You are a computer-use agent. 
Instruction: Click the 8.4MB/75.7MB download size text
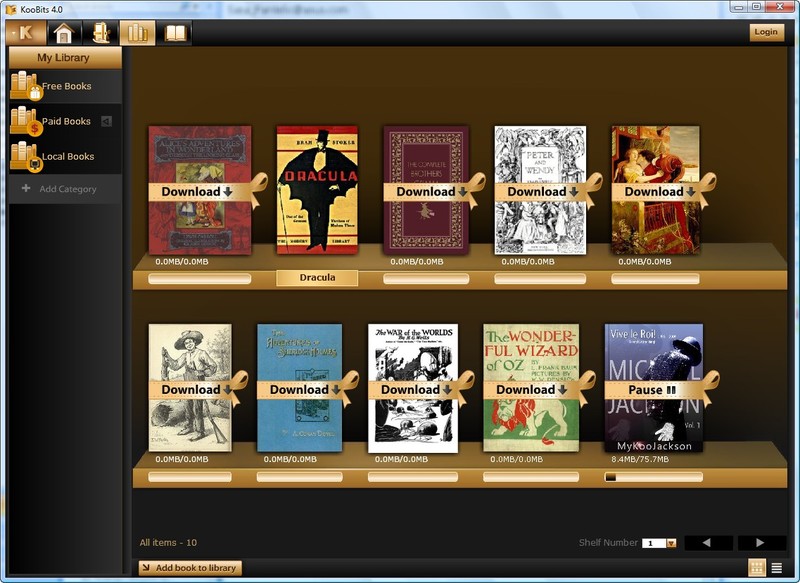coord(640,459)
